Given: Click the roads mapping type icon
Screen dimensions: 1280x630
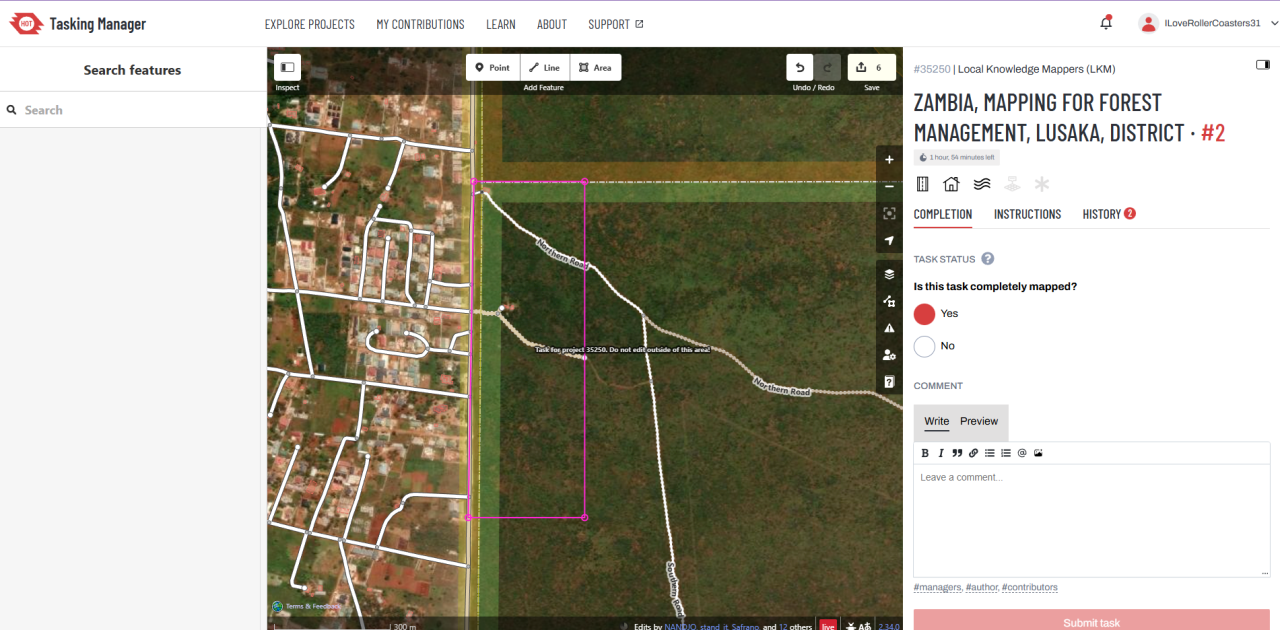Looking at the screenshot, I should pyautogui.click(x=923, y=184).
